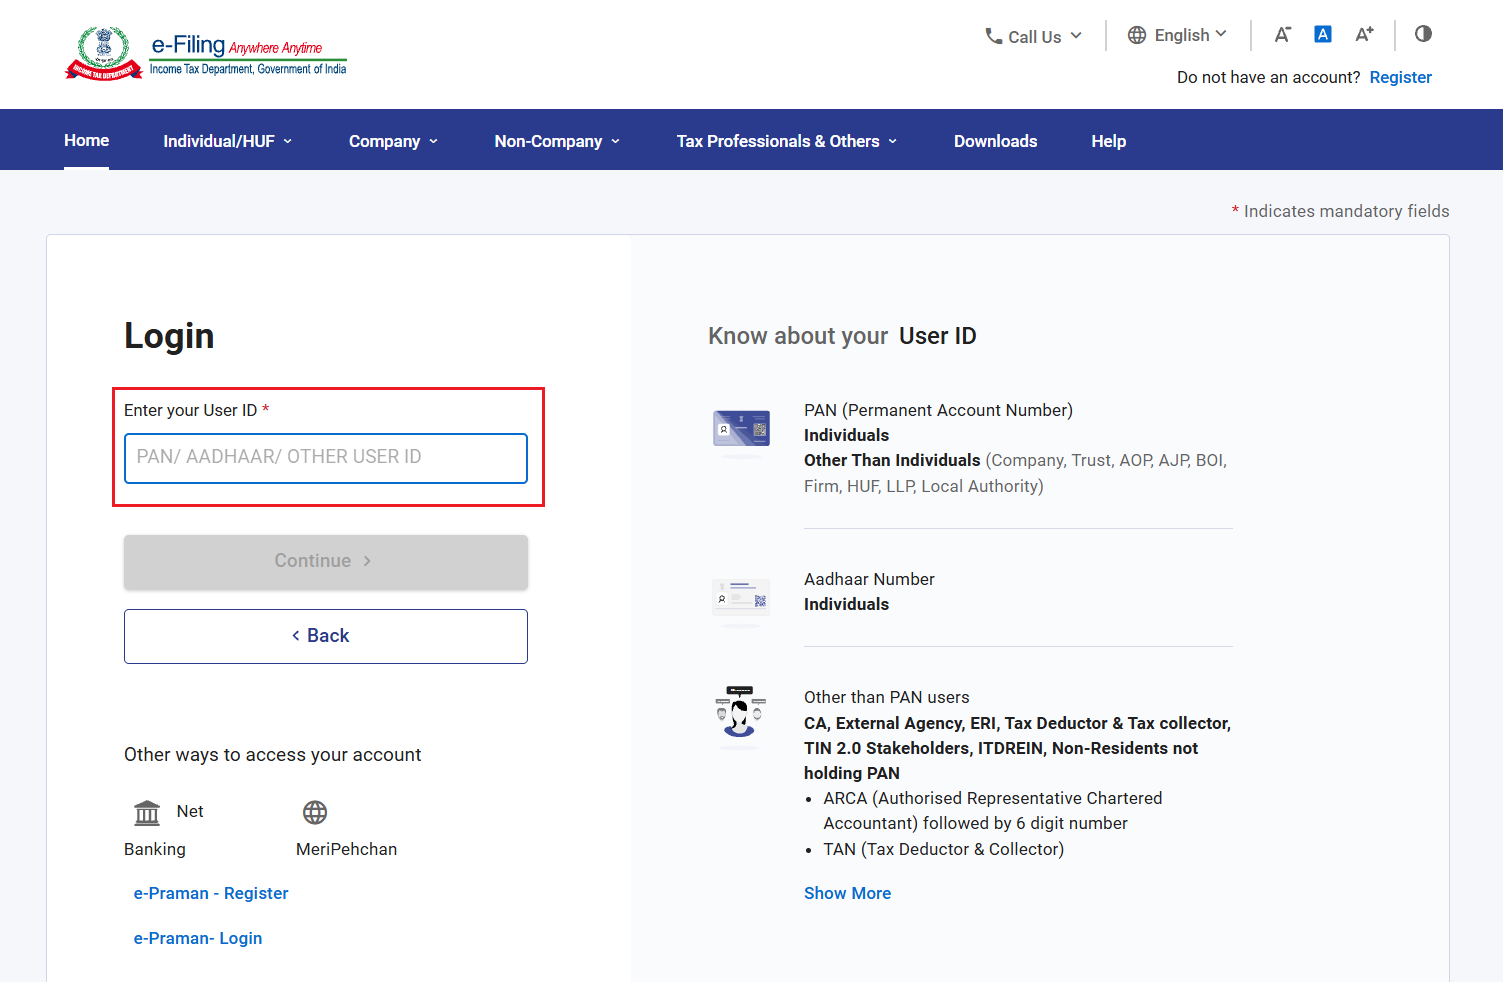1503x982 pixels.
Task: Focus the PAN/Aadhaar User ID input field
Action: [x=326, y=458]
